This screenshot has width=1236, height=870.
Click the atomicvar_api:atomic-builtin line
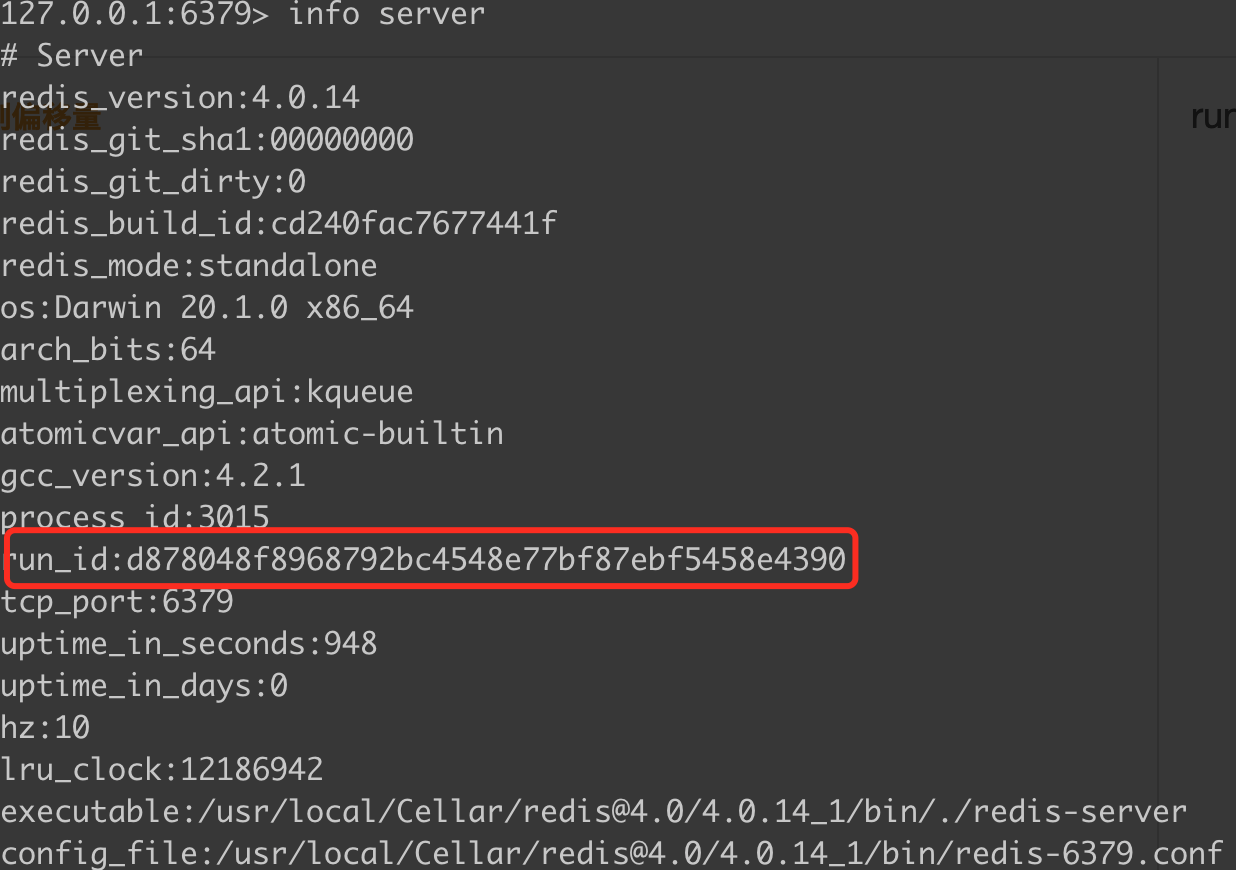point(252,433)
